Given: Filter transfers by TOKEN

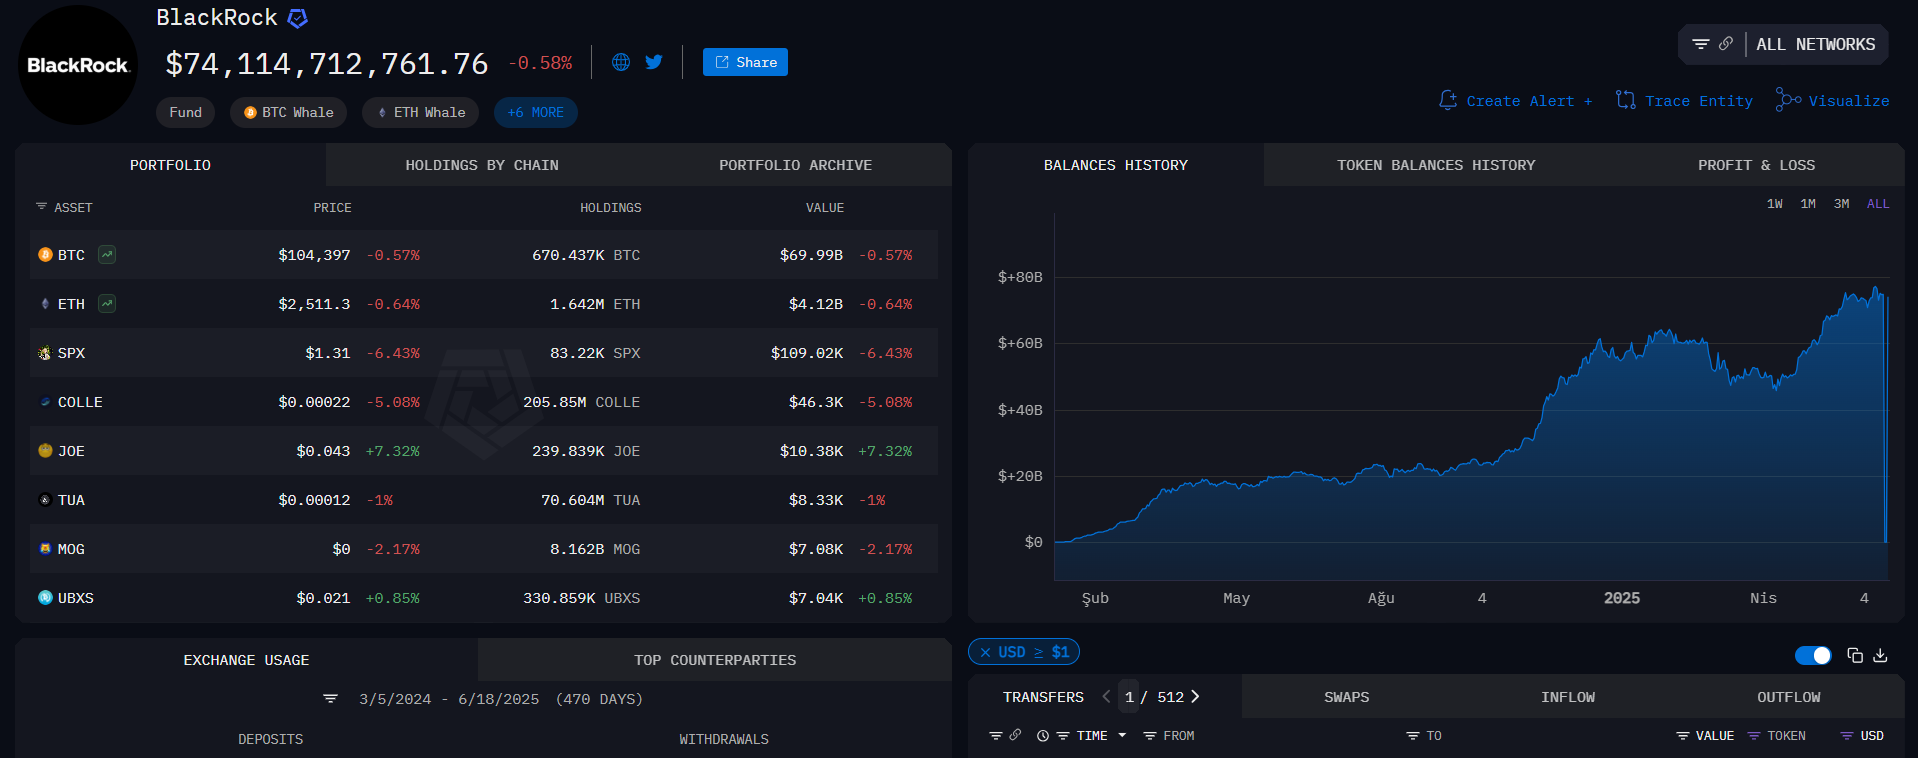Looking at the screenshot, I should coord(1776,735).
